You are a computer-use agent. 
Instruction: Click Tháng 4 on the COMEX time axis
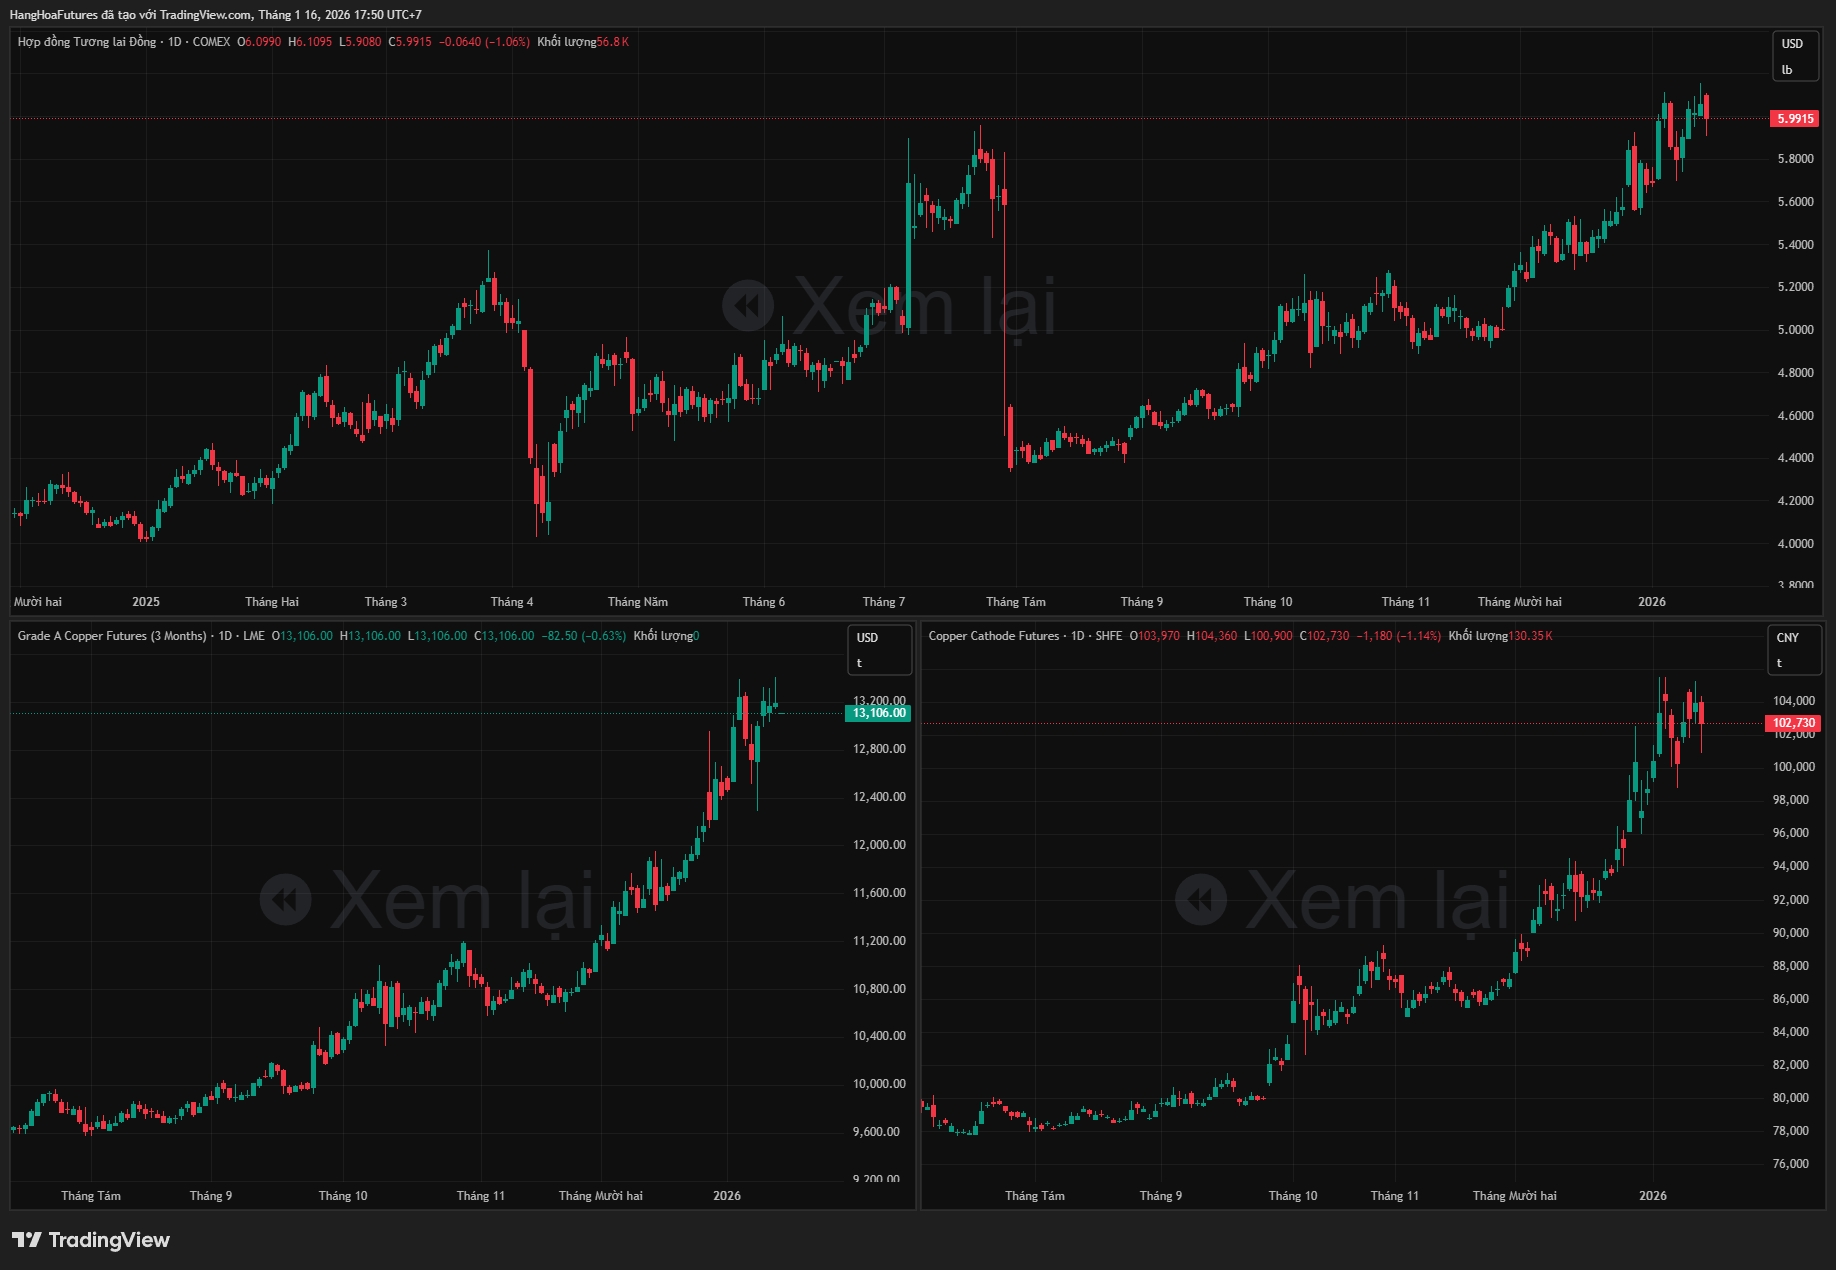pos(512,602)
